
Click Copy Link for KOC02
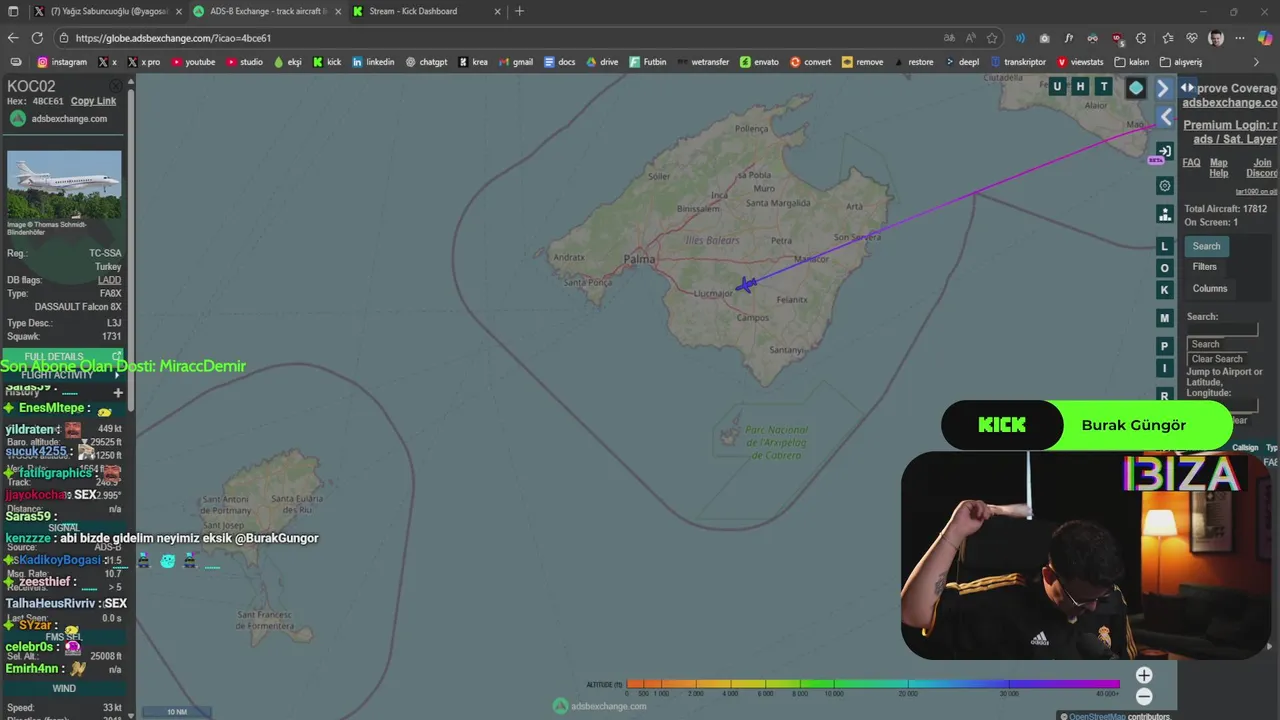93,101
